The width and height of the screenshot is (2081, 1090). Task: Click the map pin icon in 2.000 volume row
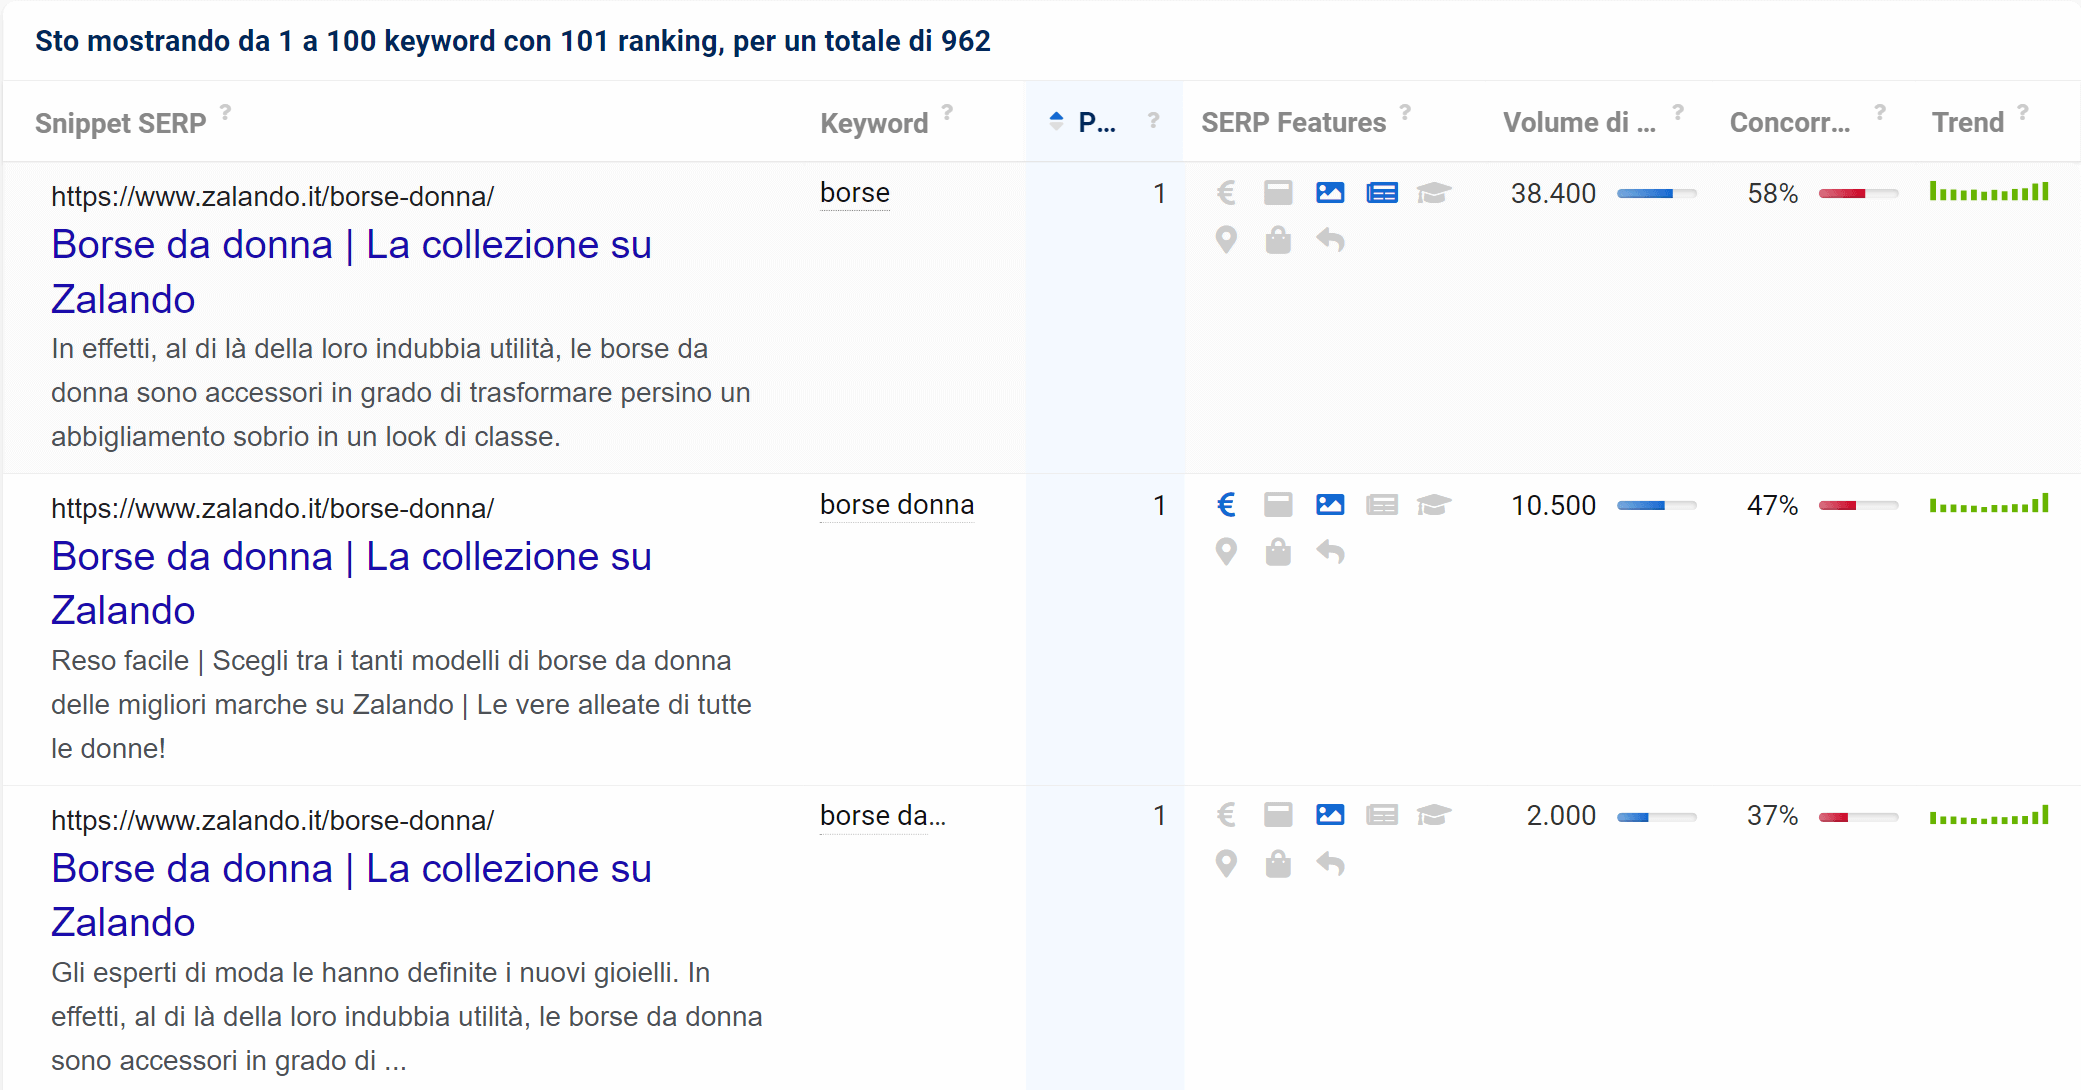click(1226, 864)
